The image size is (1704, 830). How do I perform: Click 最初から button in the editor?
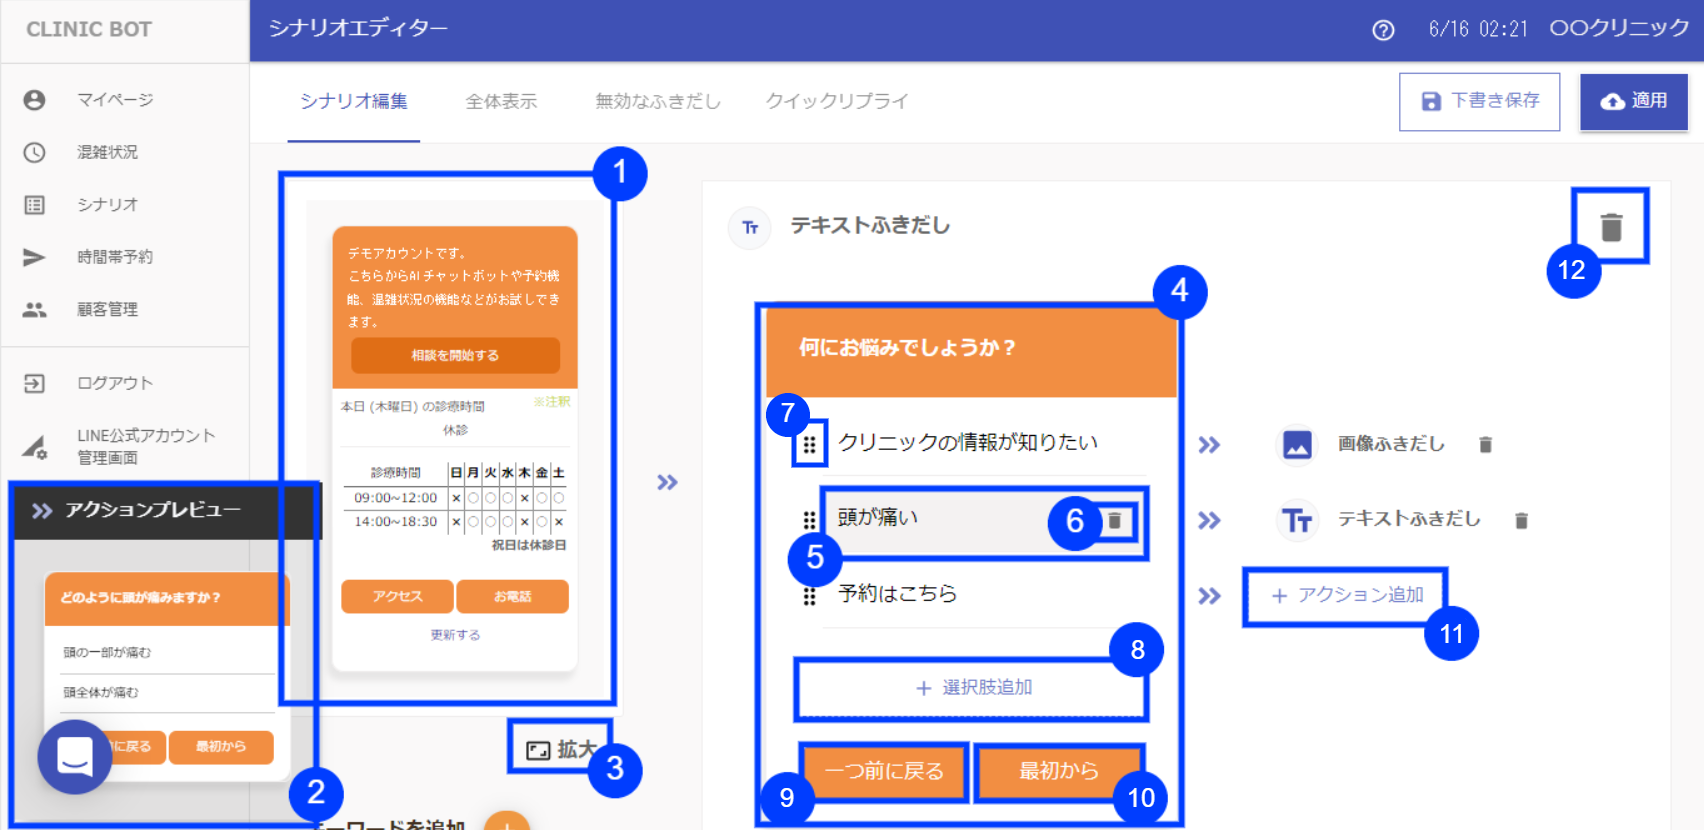point(1058,771)
